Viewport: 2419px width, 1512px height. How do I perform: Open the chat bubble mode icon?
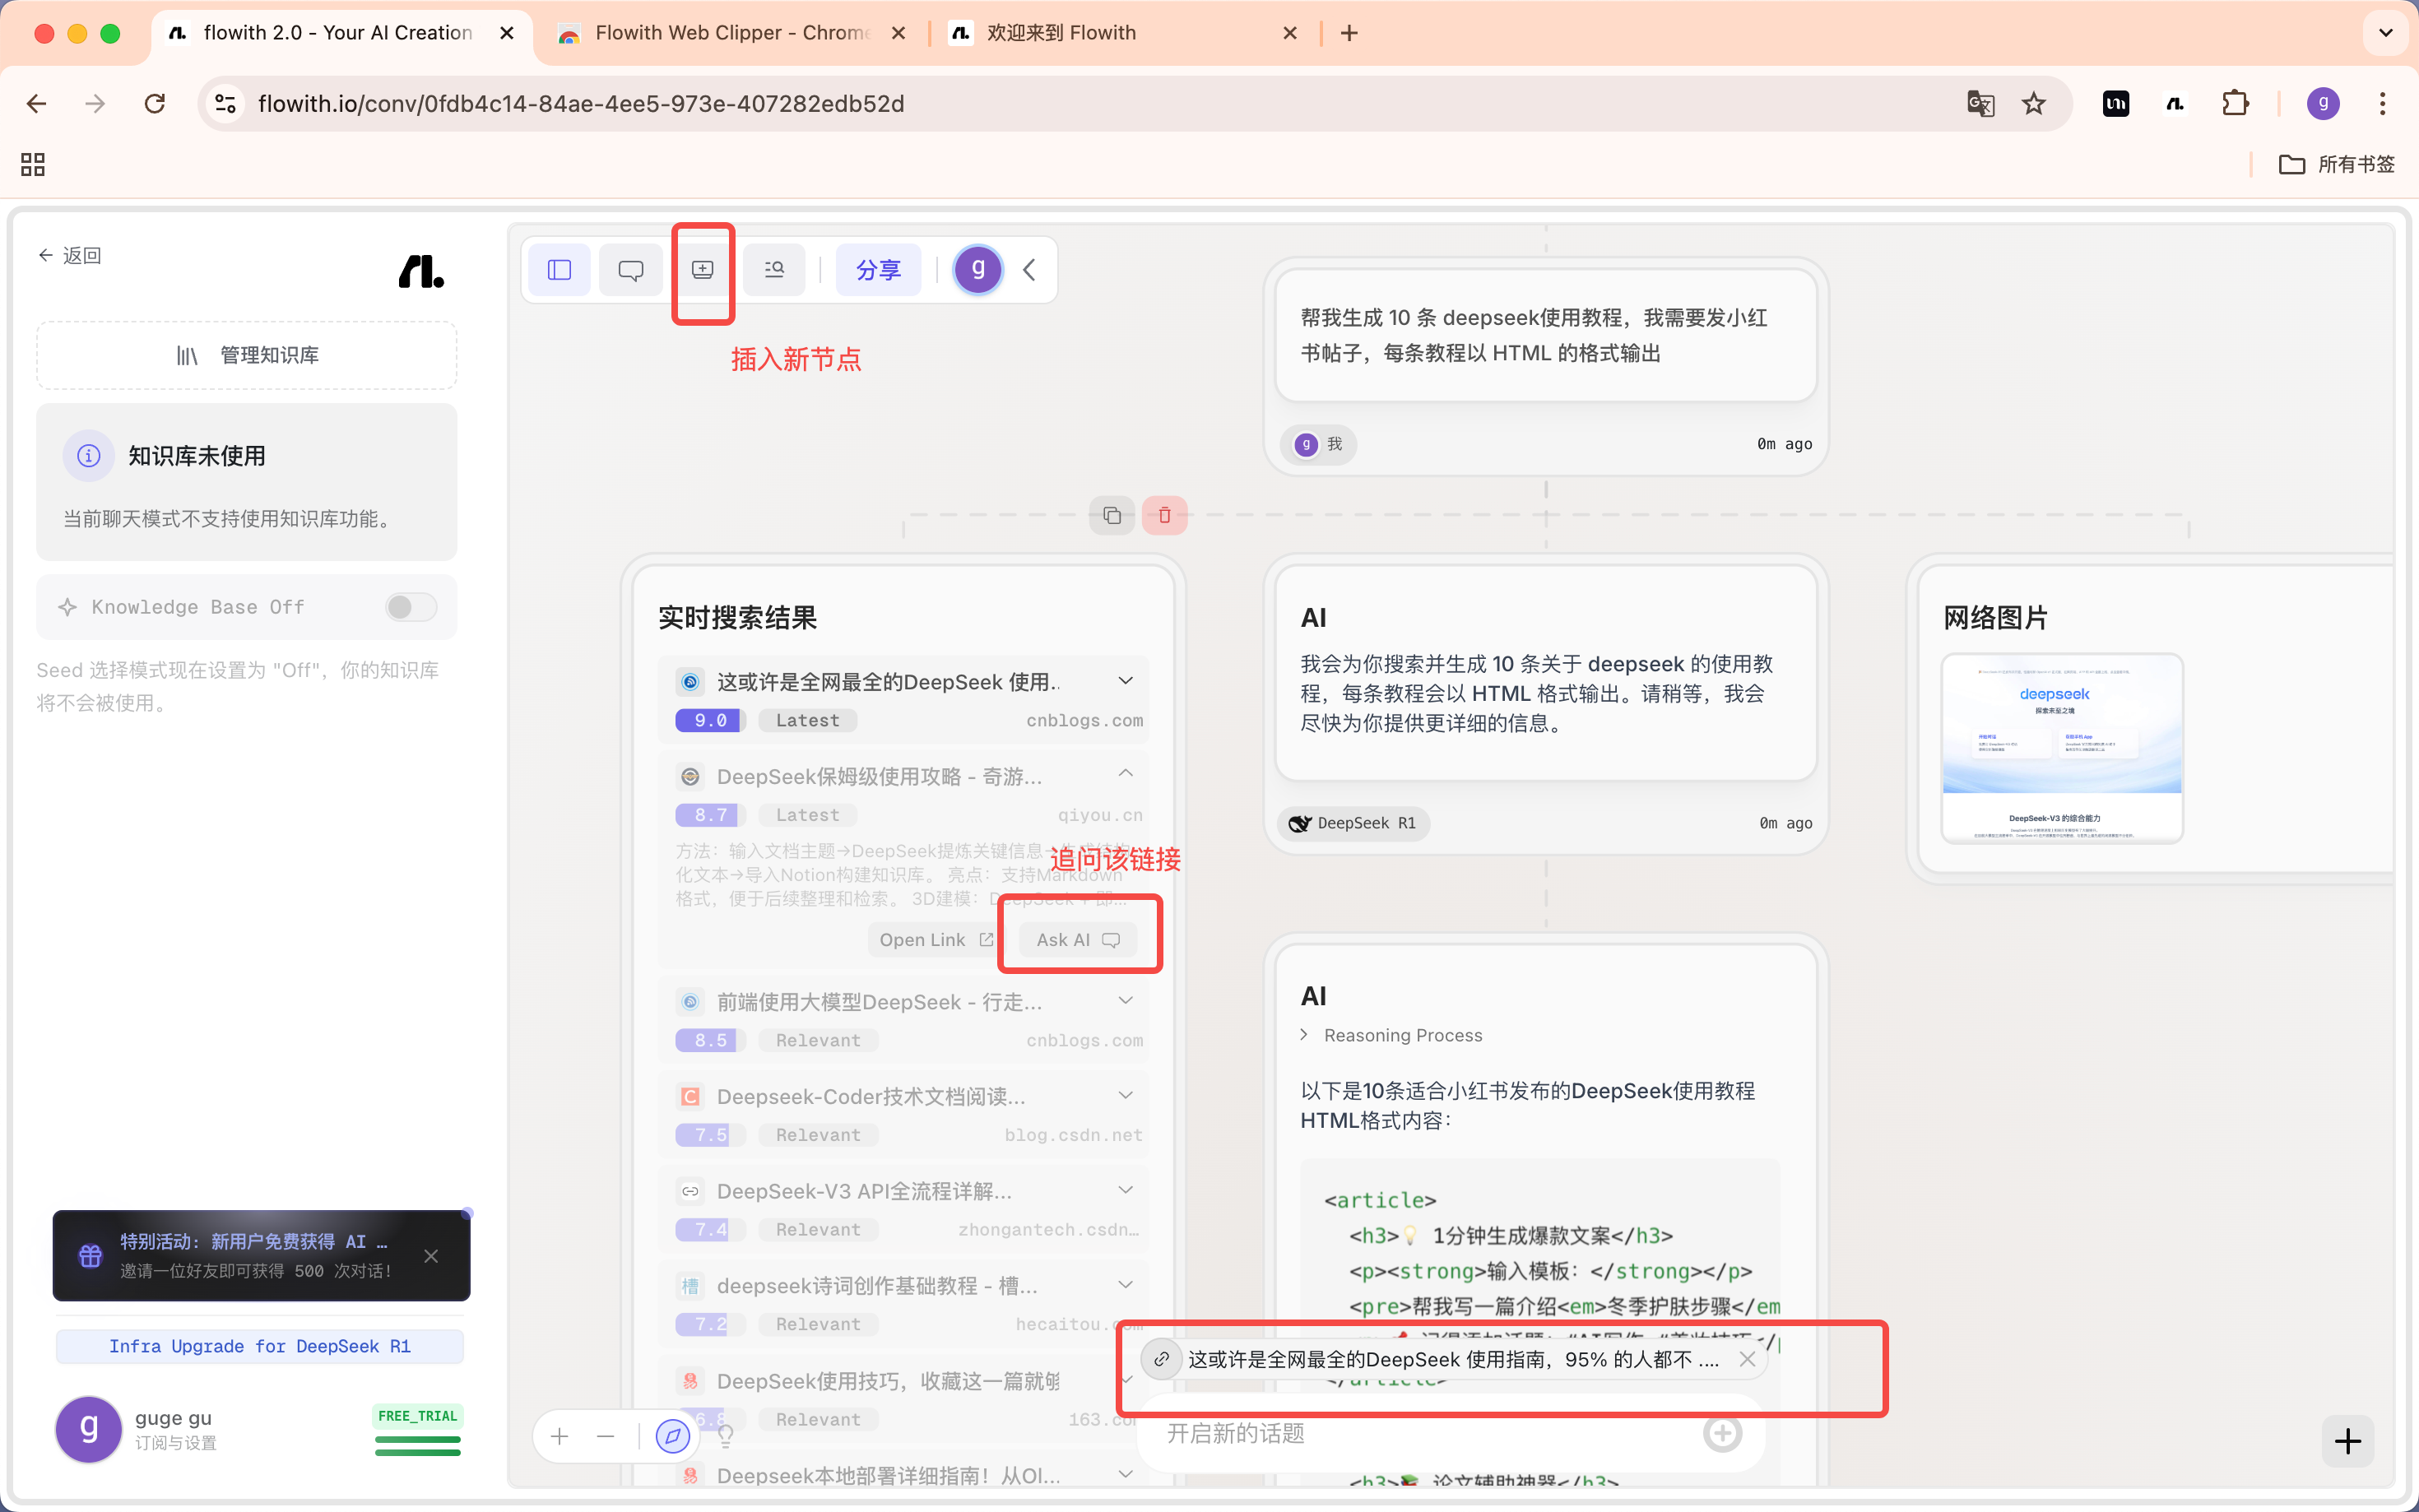[631, 270]
